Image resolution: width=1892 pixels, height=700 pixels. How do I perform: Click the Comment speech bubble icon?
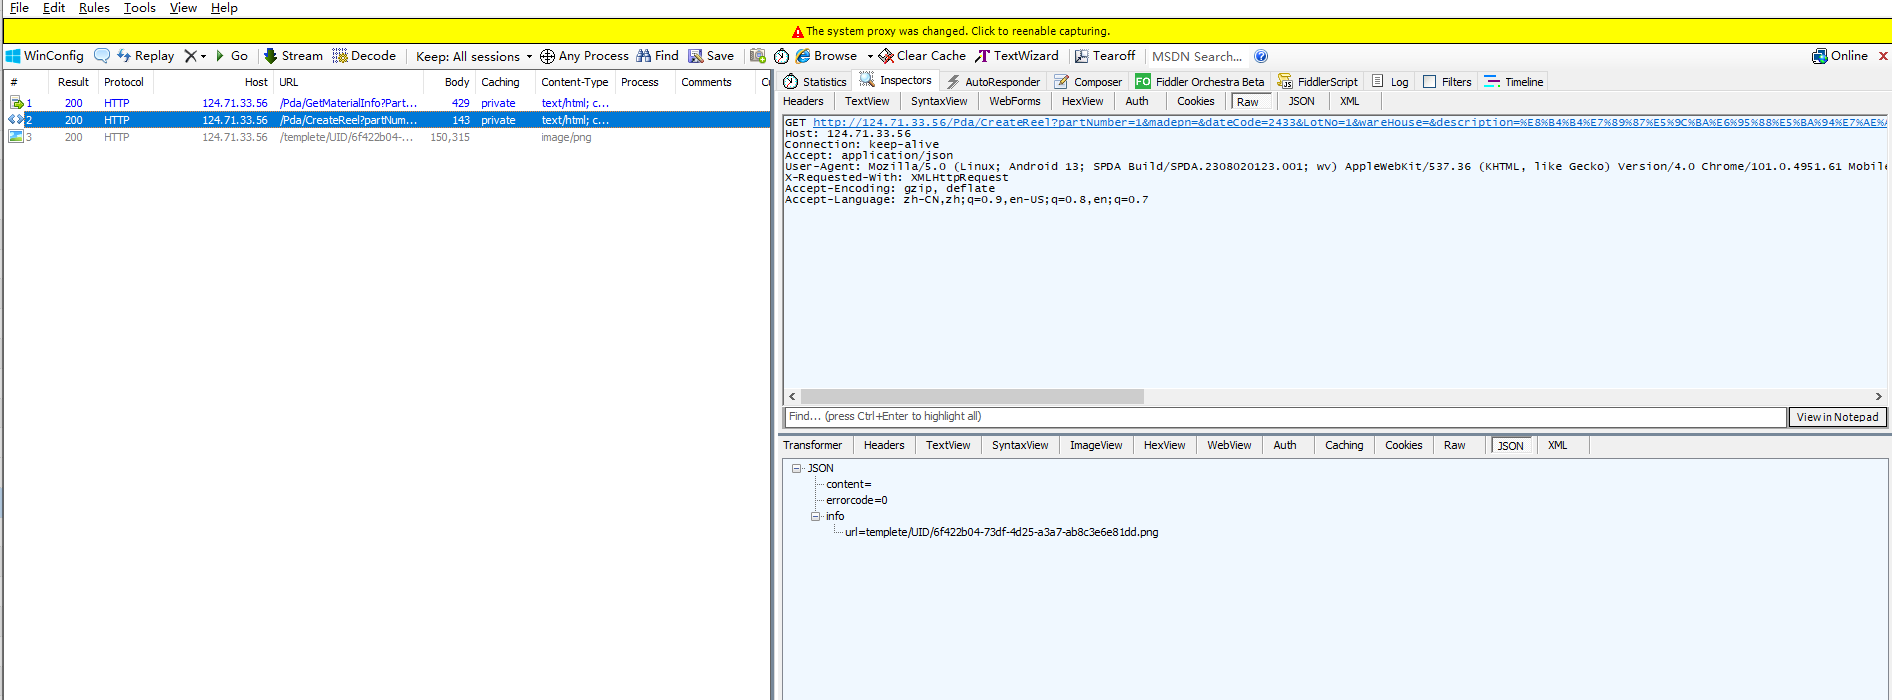point(102,56)
